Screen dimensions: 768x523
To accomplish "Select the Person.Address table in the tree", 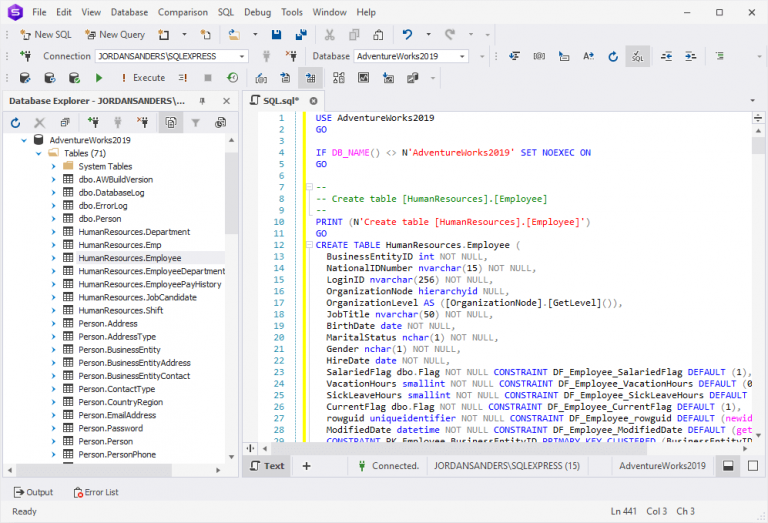I will (108, 323).
